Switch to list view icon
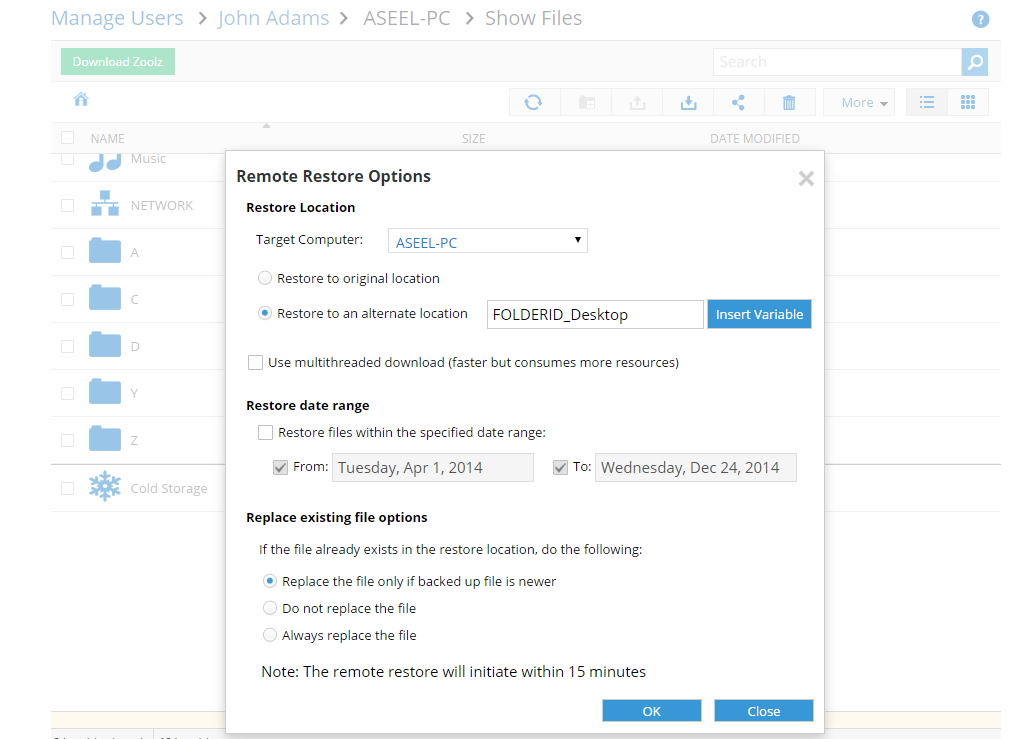 [x=927, y=102]
